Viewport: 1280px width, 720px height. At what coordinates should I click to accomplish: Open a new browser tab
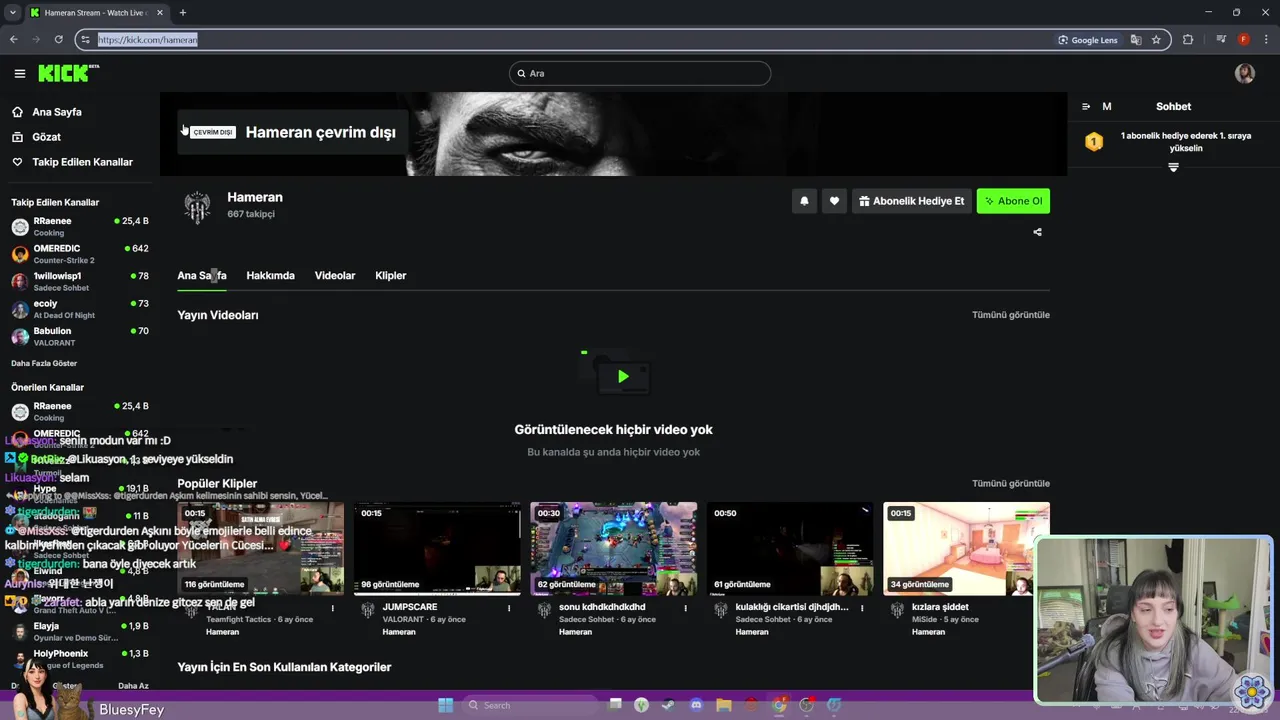point(182,13)
